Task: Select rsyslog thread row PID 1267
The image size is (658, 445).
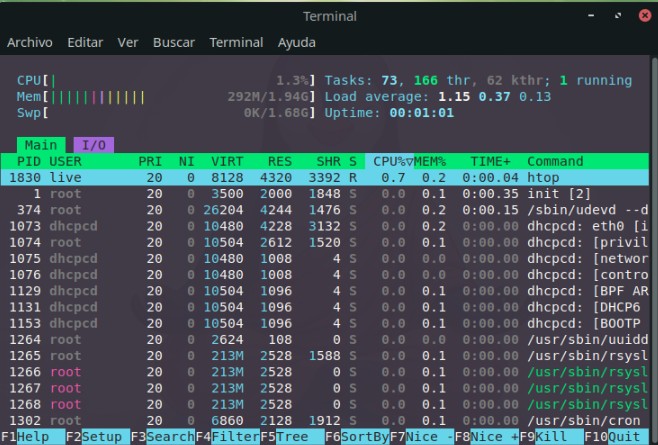Action: (325, 388)
